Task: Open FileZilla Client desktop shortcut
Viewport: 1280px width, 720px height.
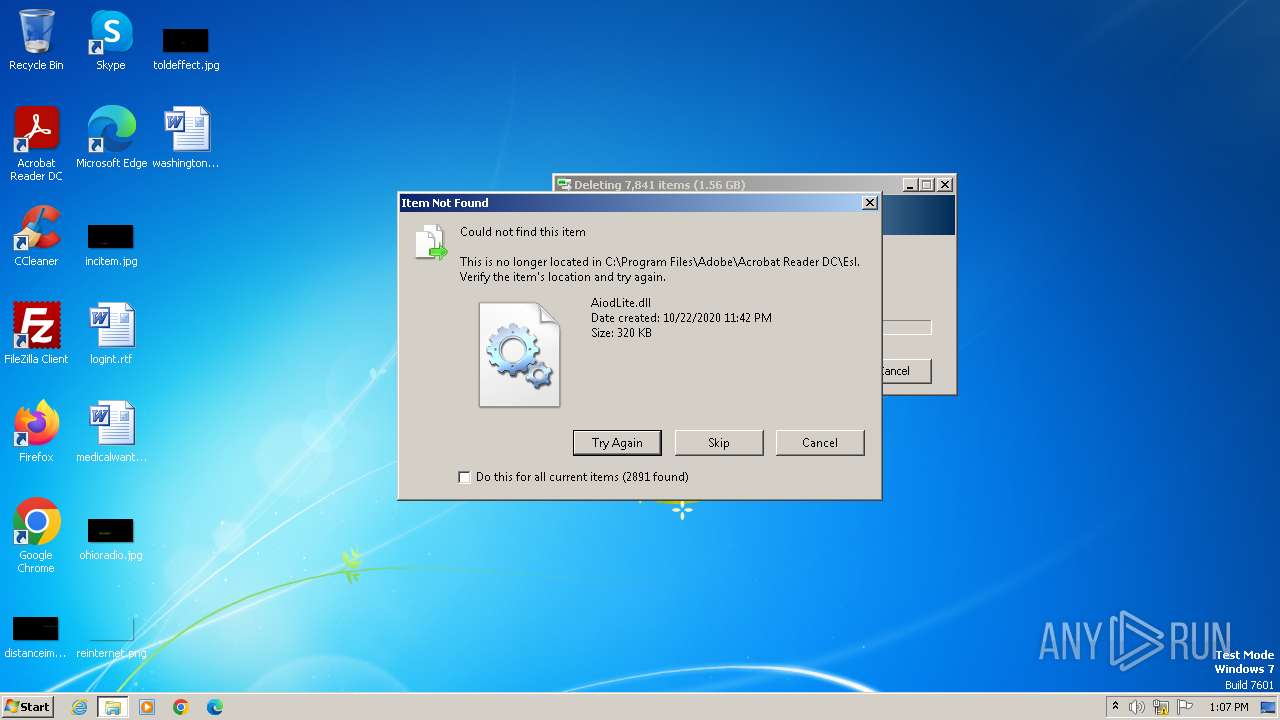Action: (36, 334)
